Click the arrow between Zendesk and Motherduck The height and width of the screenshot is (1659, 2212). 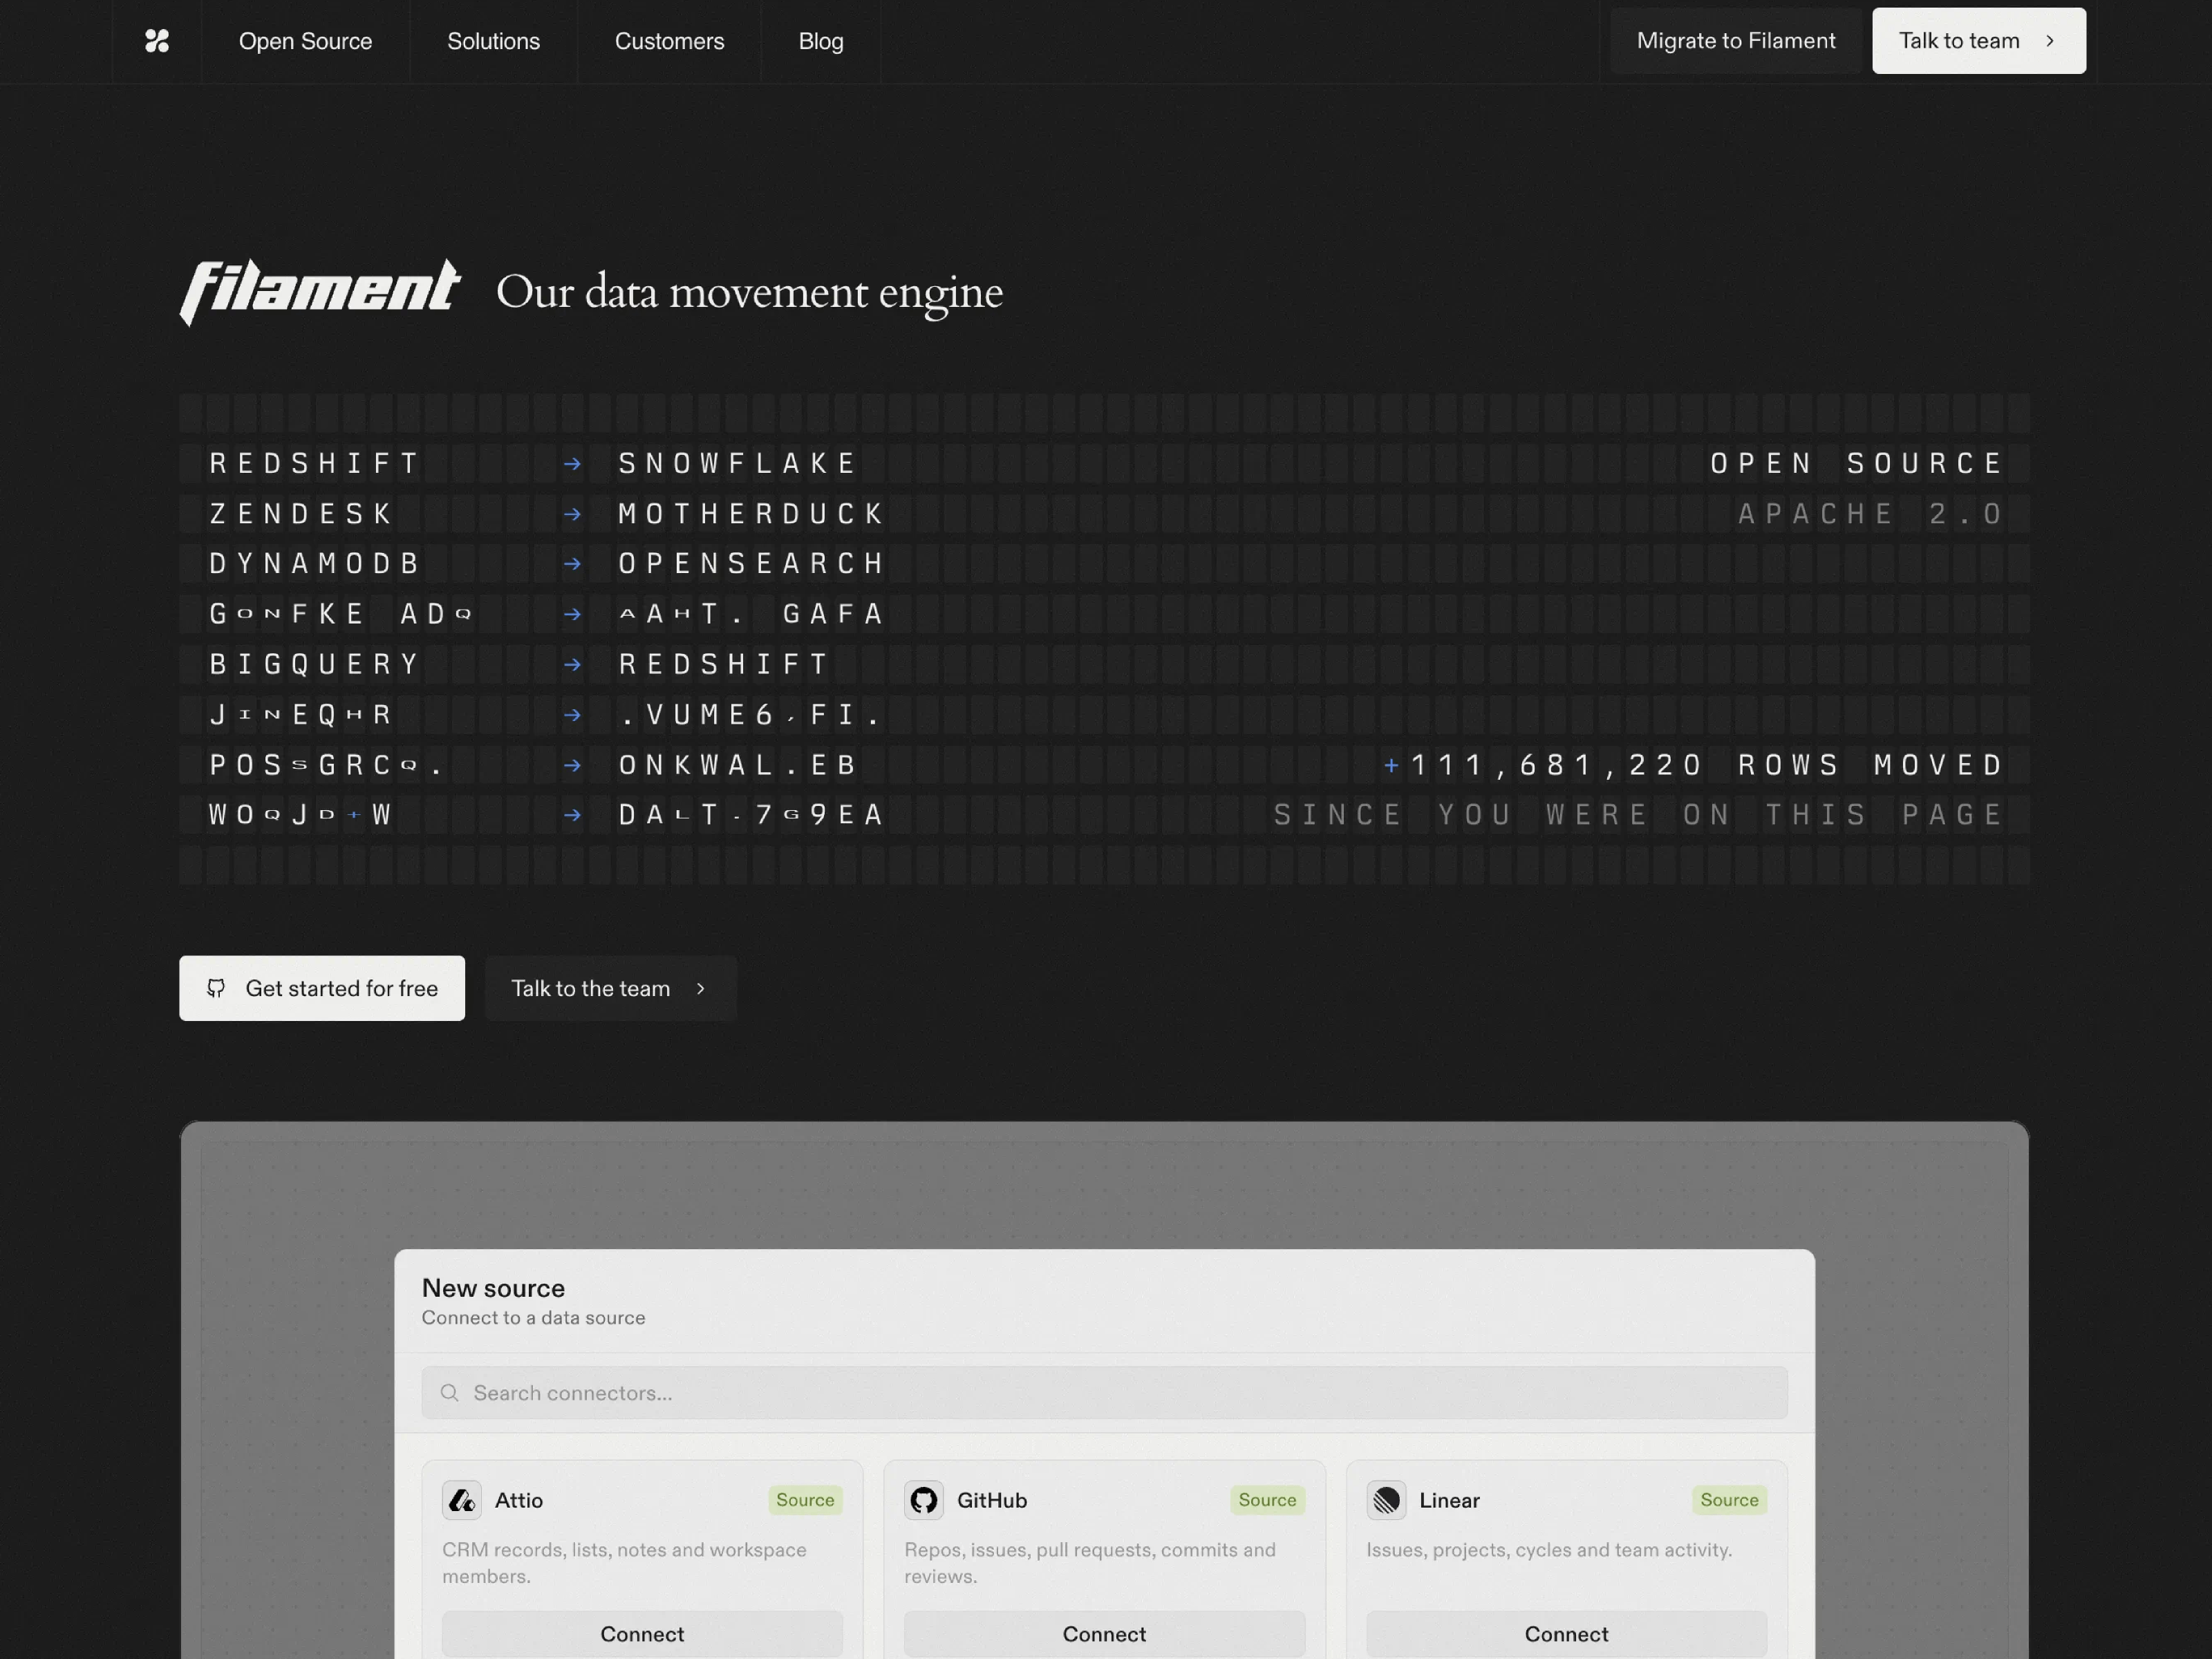(572, 514)
